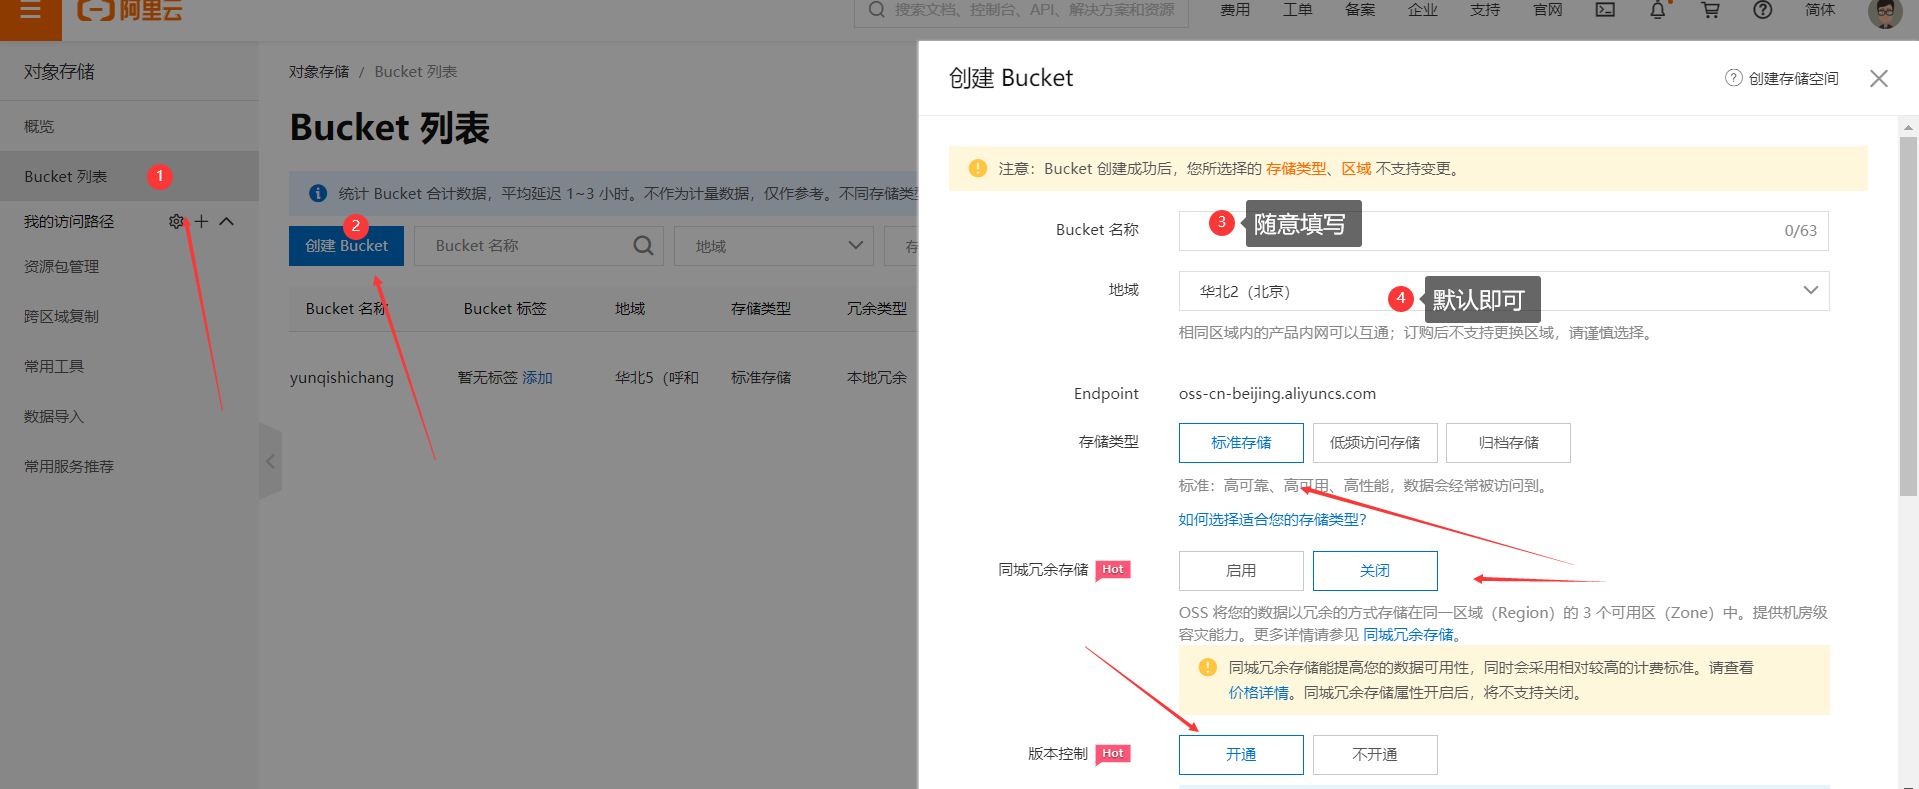The image size is (1919, 789).
Task: Click the search magnifier in Bucket 名称 box
Action: click(x=643, y=246)
